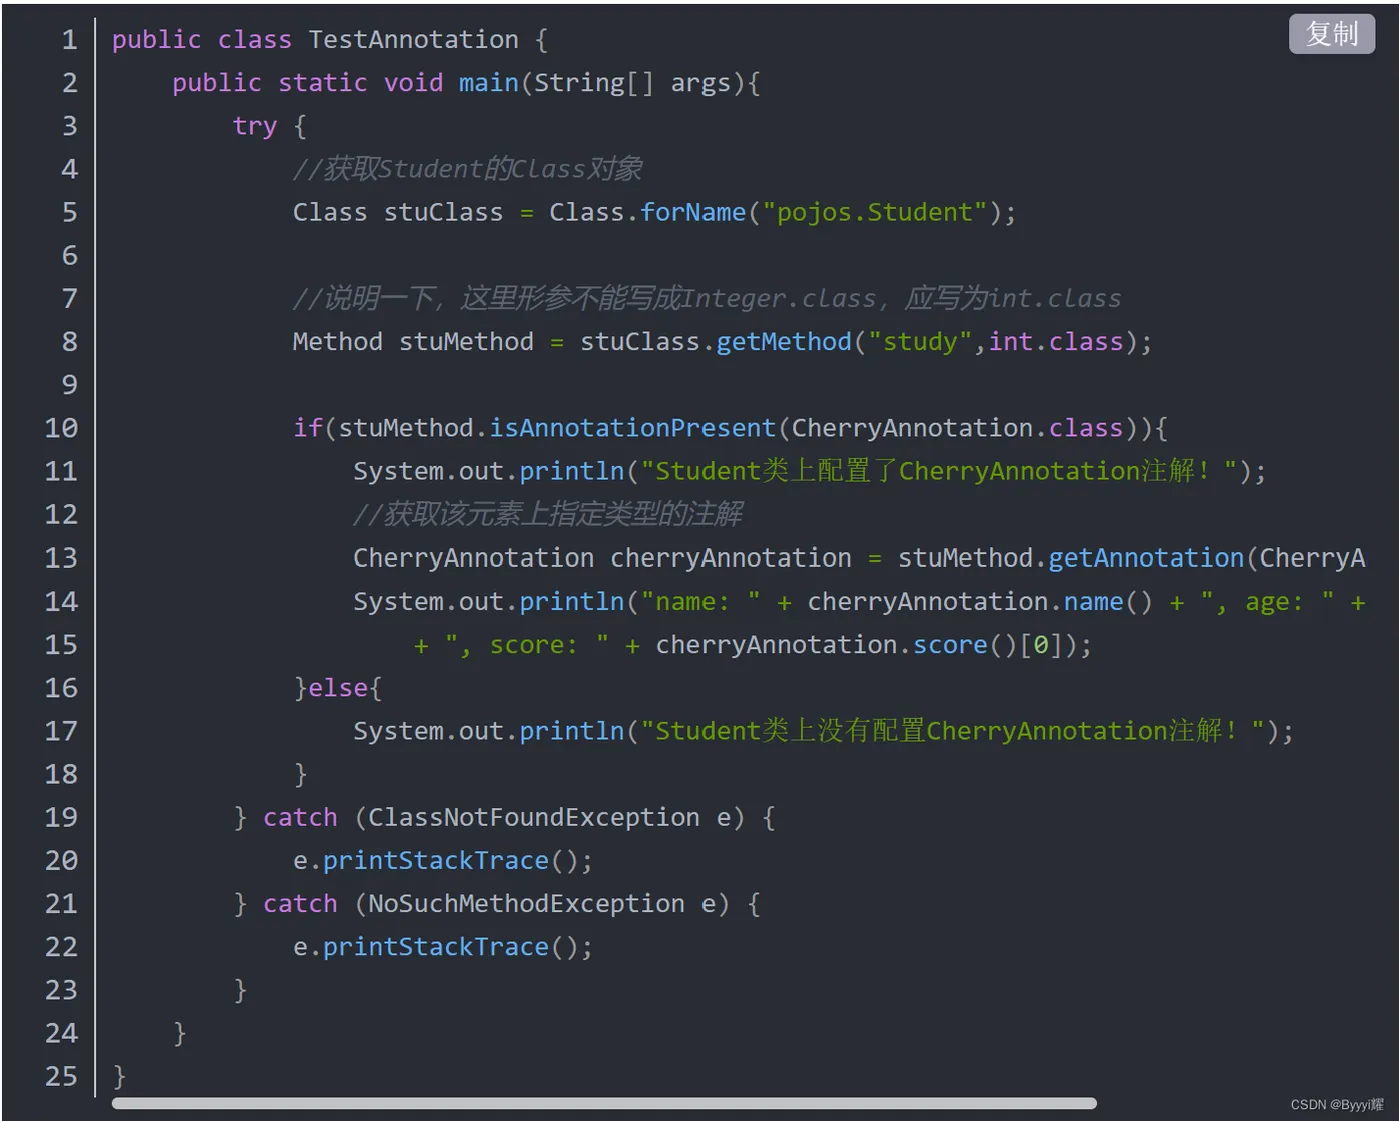Click printStackTrace on line 22

[x=435, y=947]
